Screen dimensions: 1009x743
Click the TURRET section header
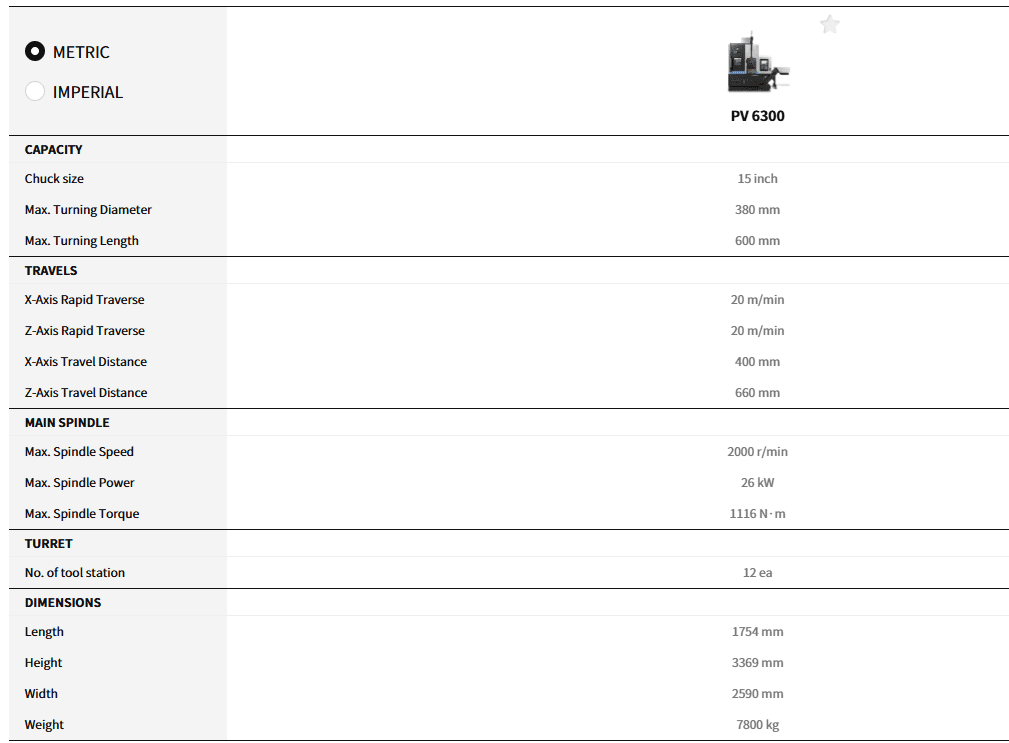(49, 543)
